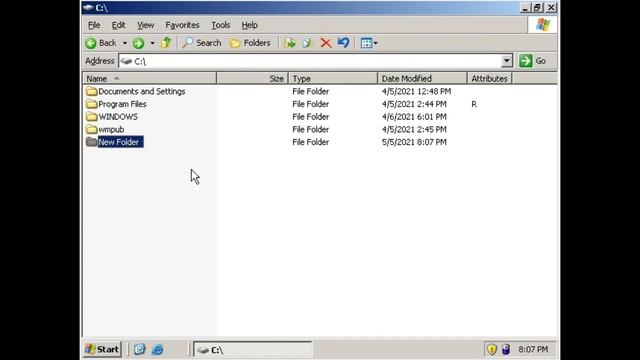Expand the Address bar dropdown list
This screenshot has width=640, height=360.
pos(507,61)
